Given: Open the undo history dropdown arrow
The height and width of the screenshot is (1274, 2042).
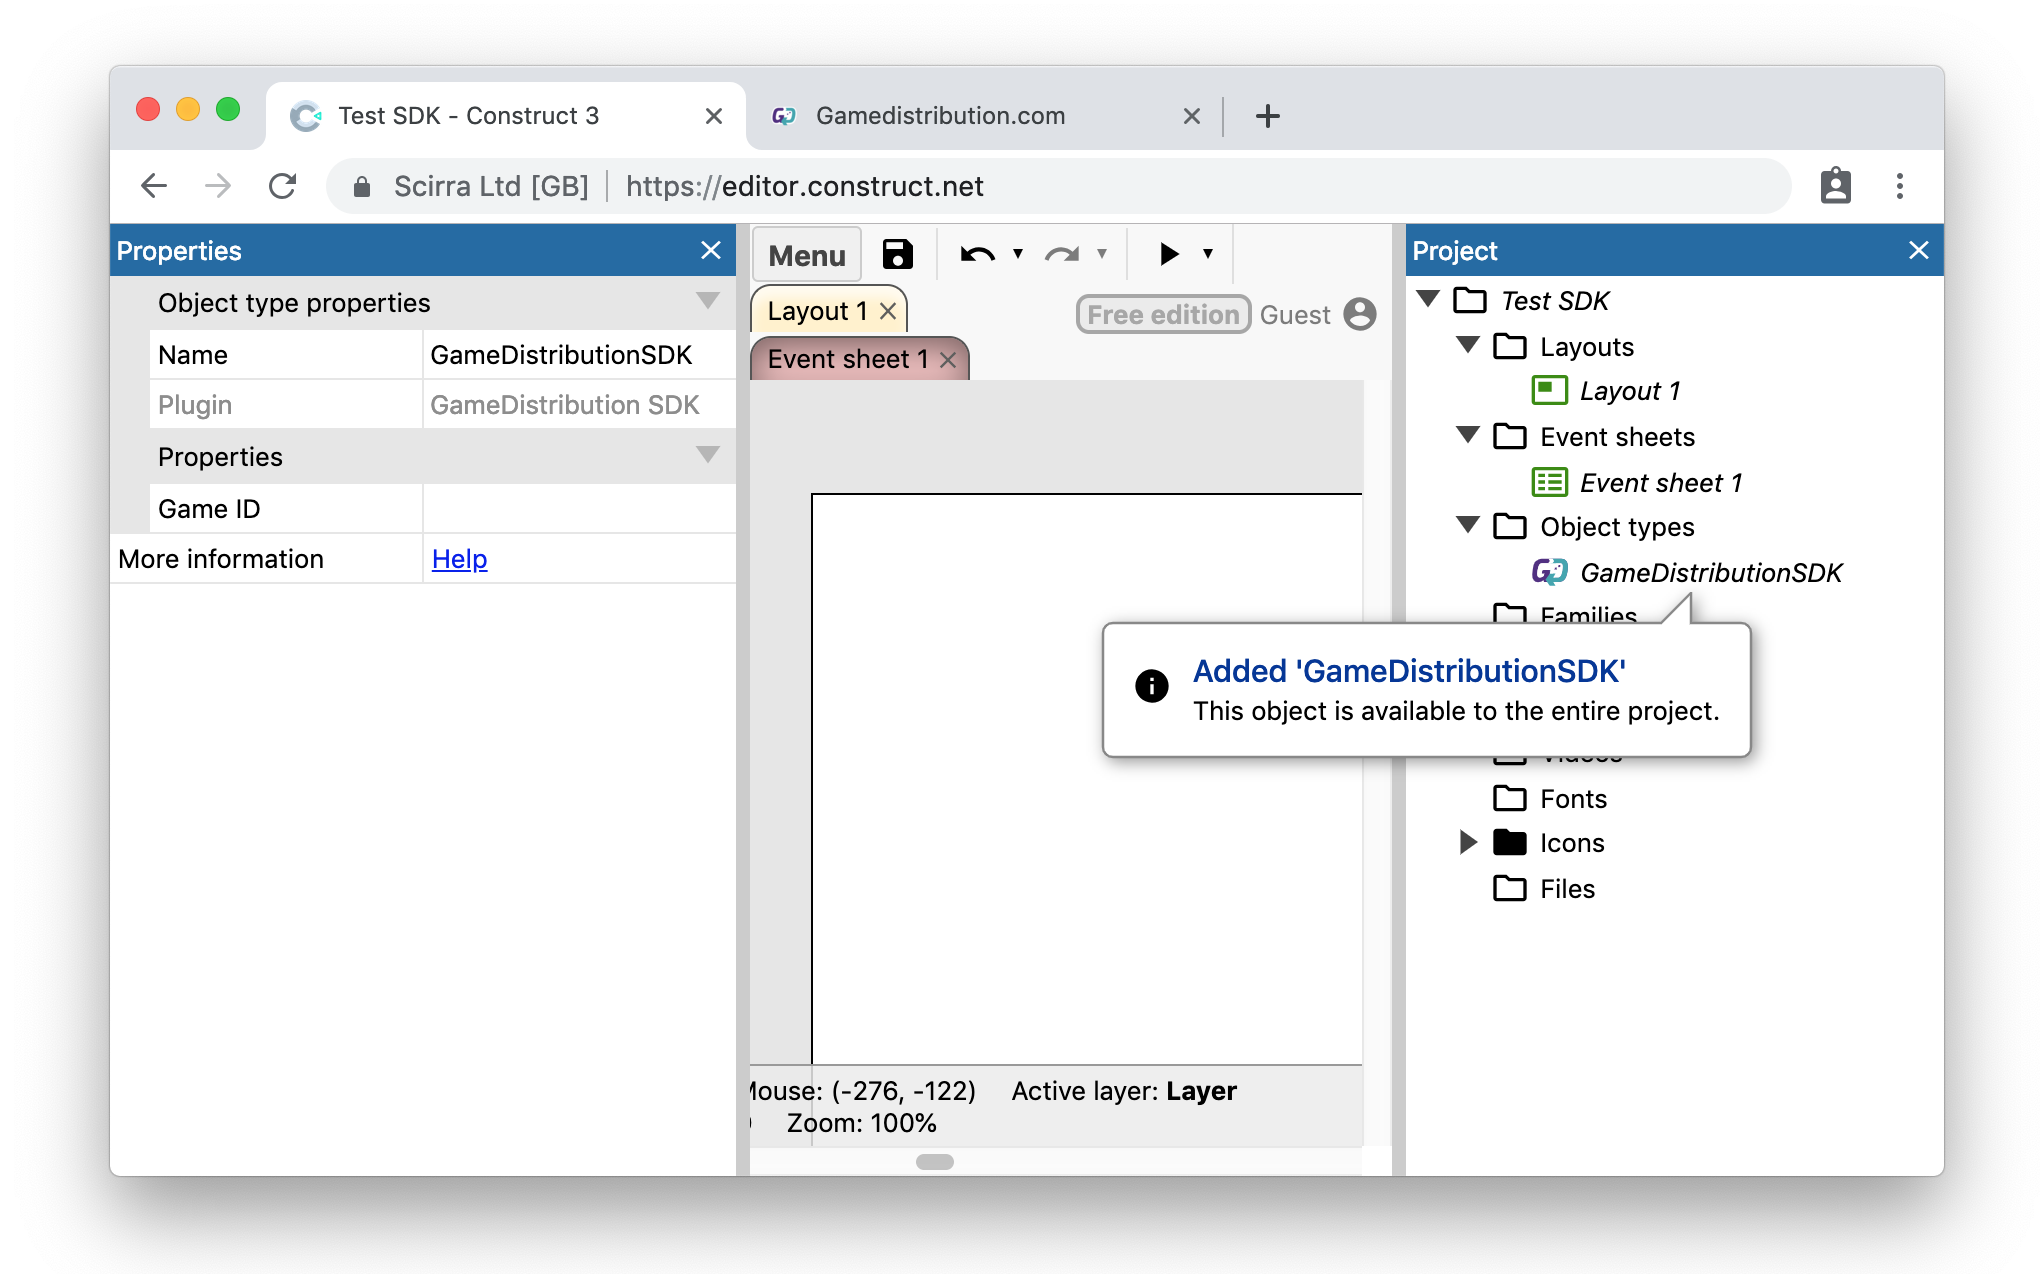Looking at the screenshot, I should point(1018,254).
